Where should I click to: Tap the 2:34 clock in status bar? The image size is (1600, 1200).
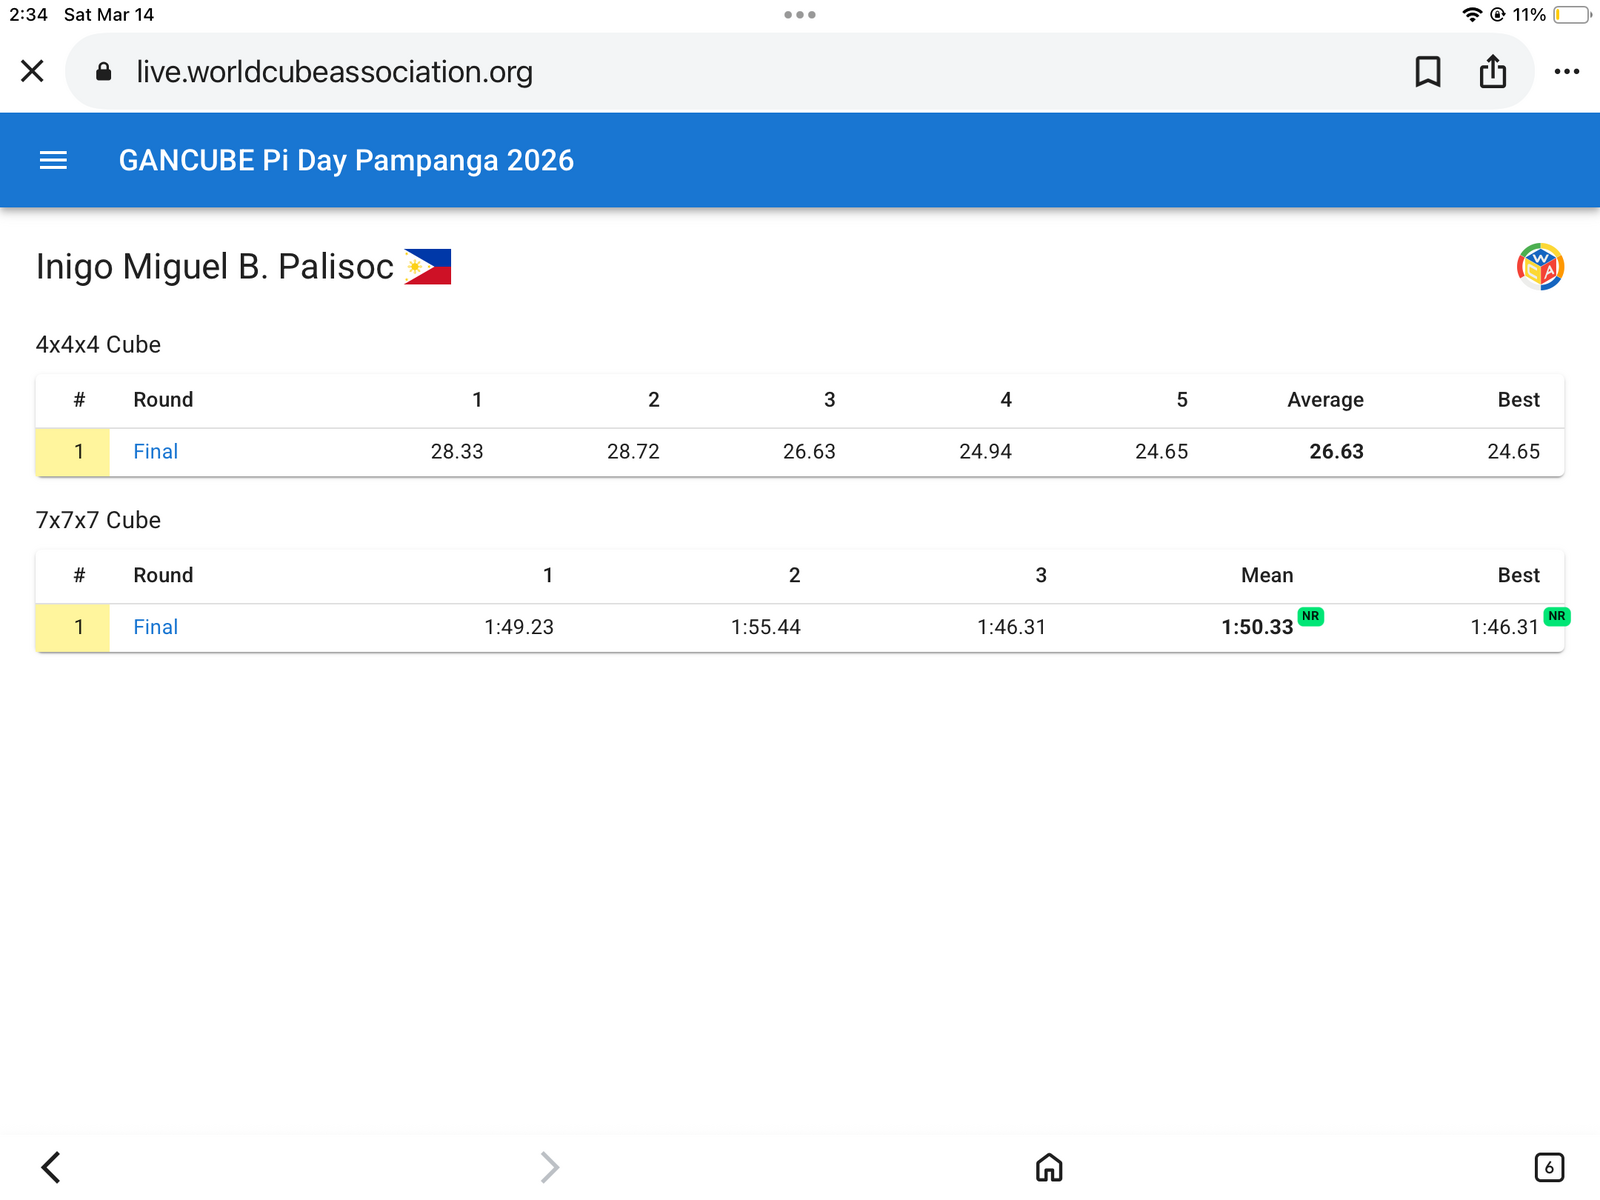pyautogui.click(x=28, y=14)
